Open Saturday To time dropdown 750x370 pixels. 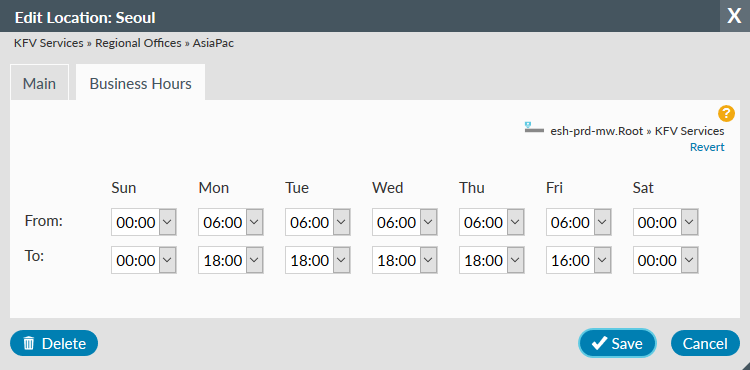pos(665,260)
